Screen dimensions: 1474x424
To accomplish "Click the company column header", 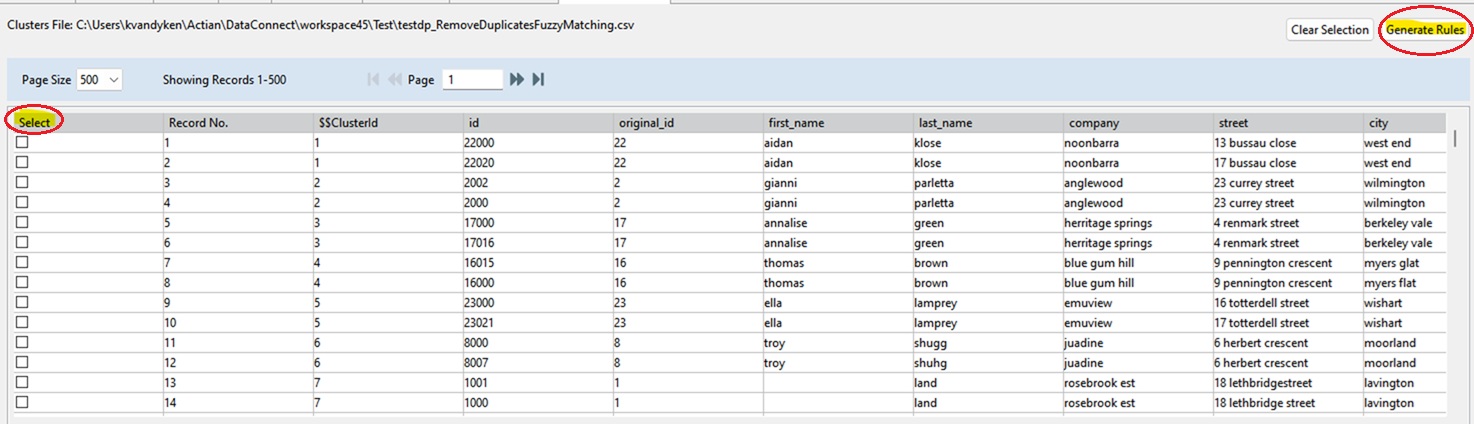I will pyautogui.click(x=1094, y=123).
